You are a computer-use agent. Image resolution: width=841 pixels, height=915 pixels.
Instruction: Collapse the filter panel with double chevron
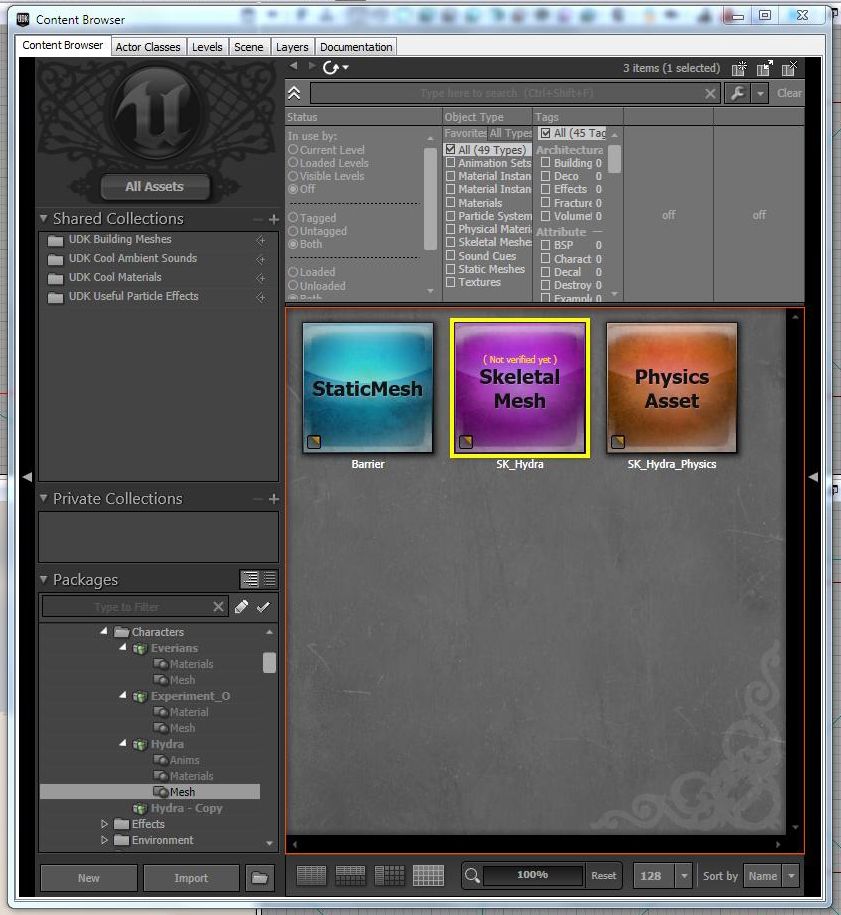tap(294, 93)
